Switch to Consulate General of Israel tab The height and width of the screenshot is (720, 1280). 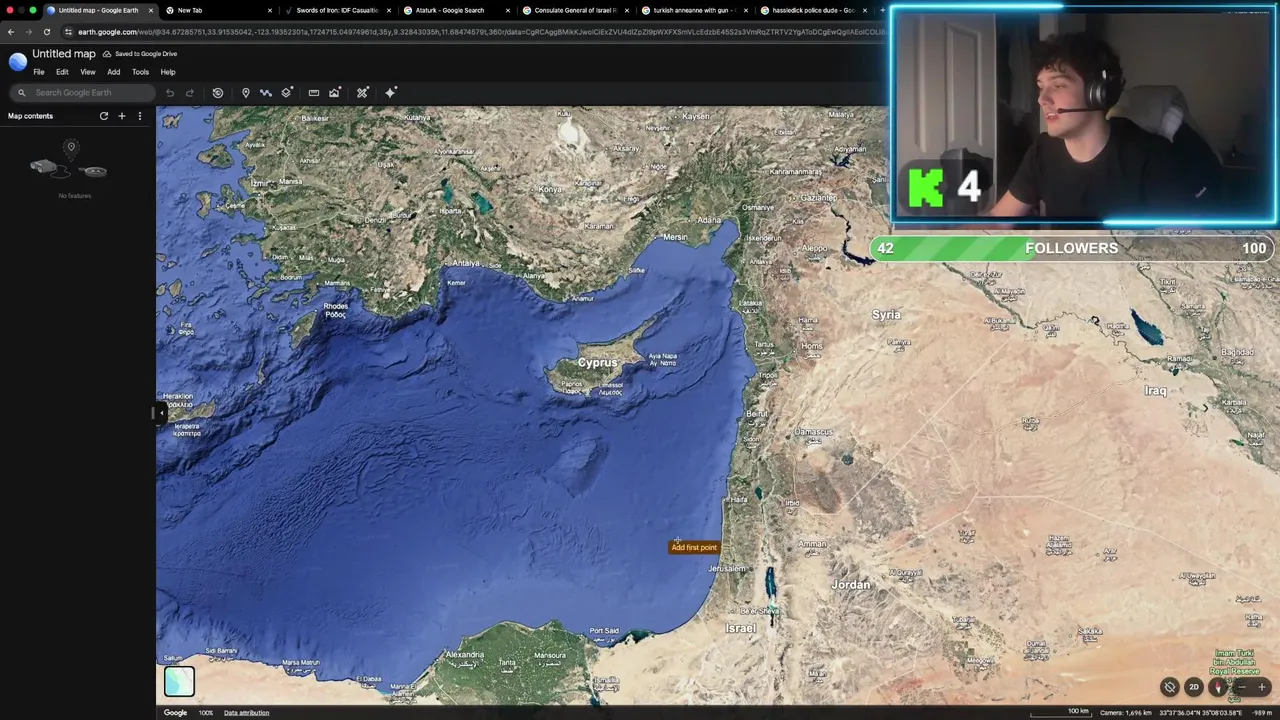[x=575, y=10]
